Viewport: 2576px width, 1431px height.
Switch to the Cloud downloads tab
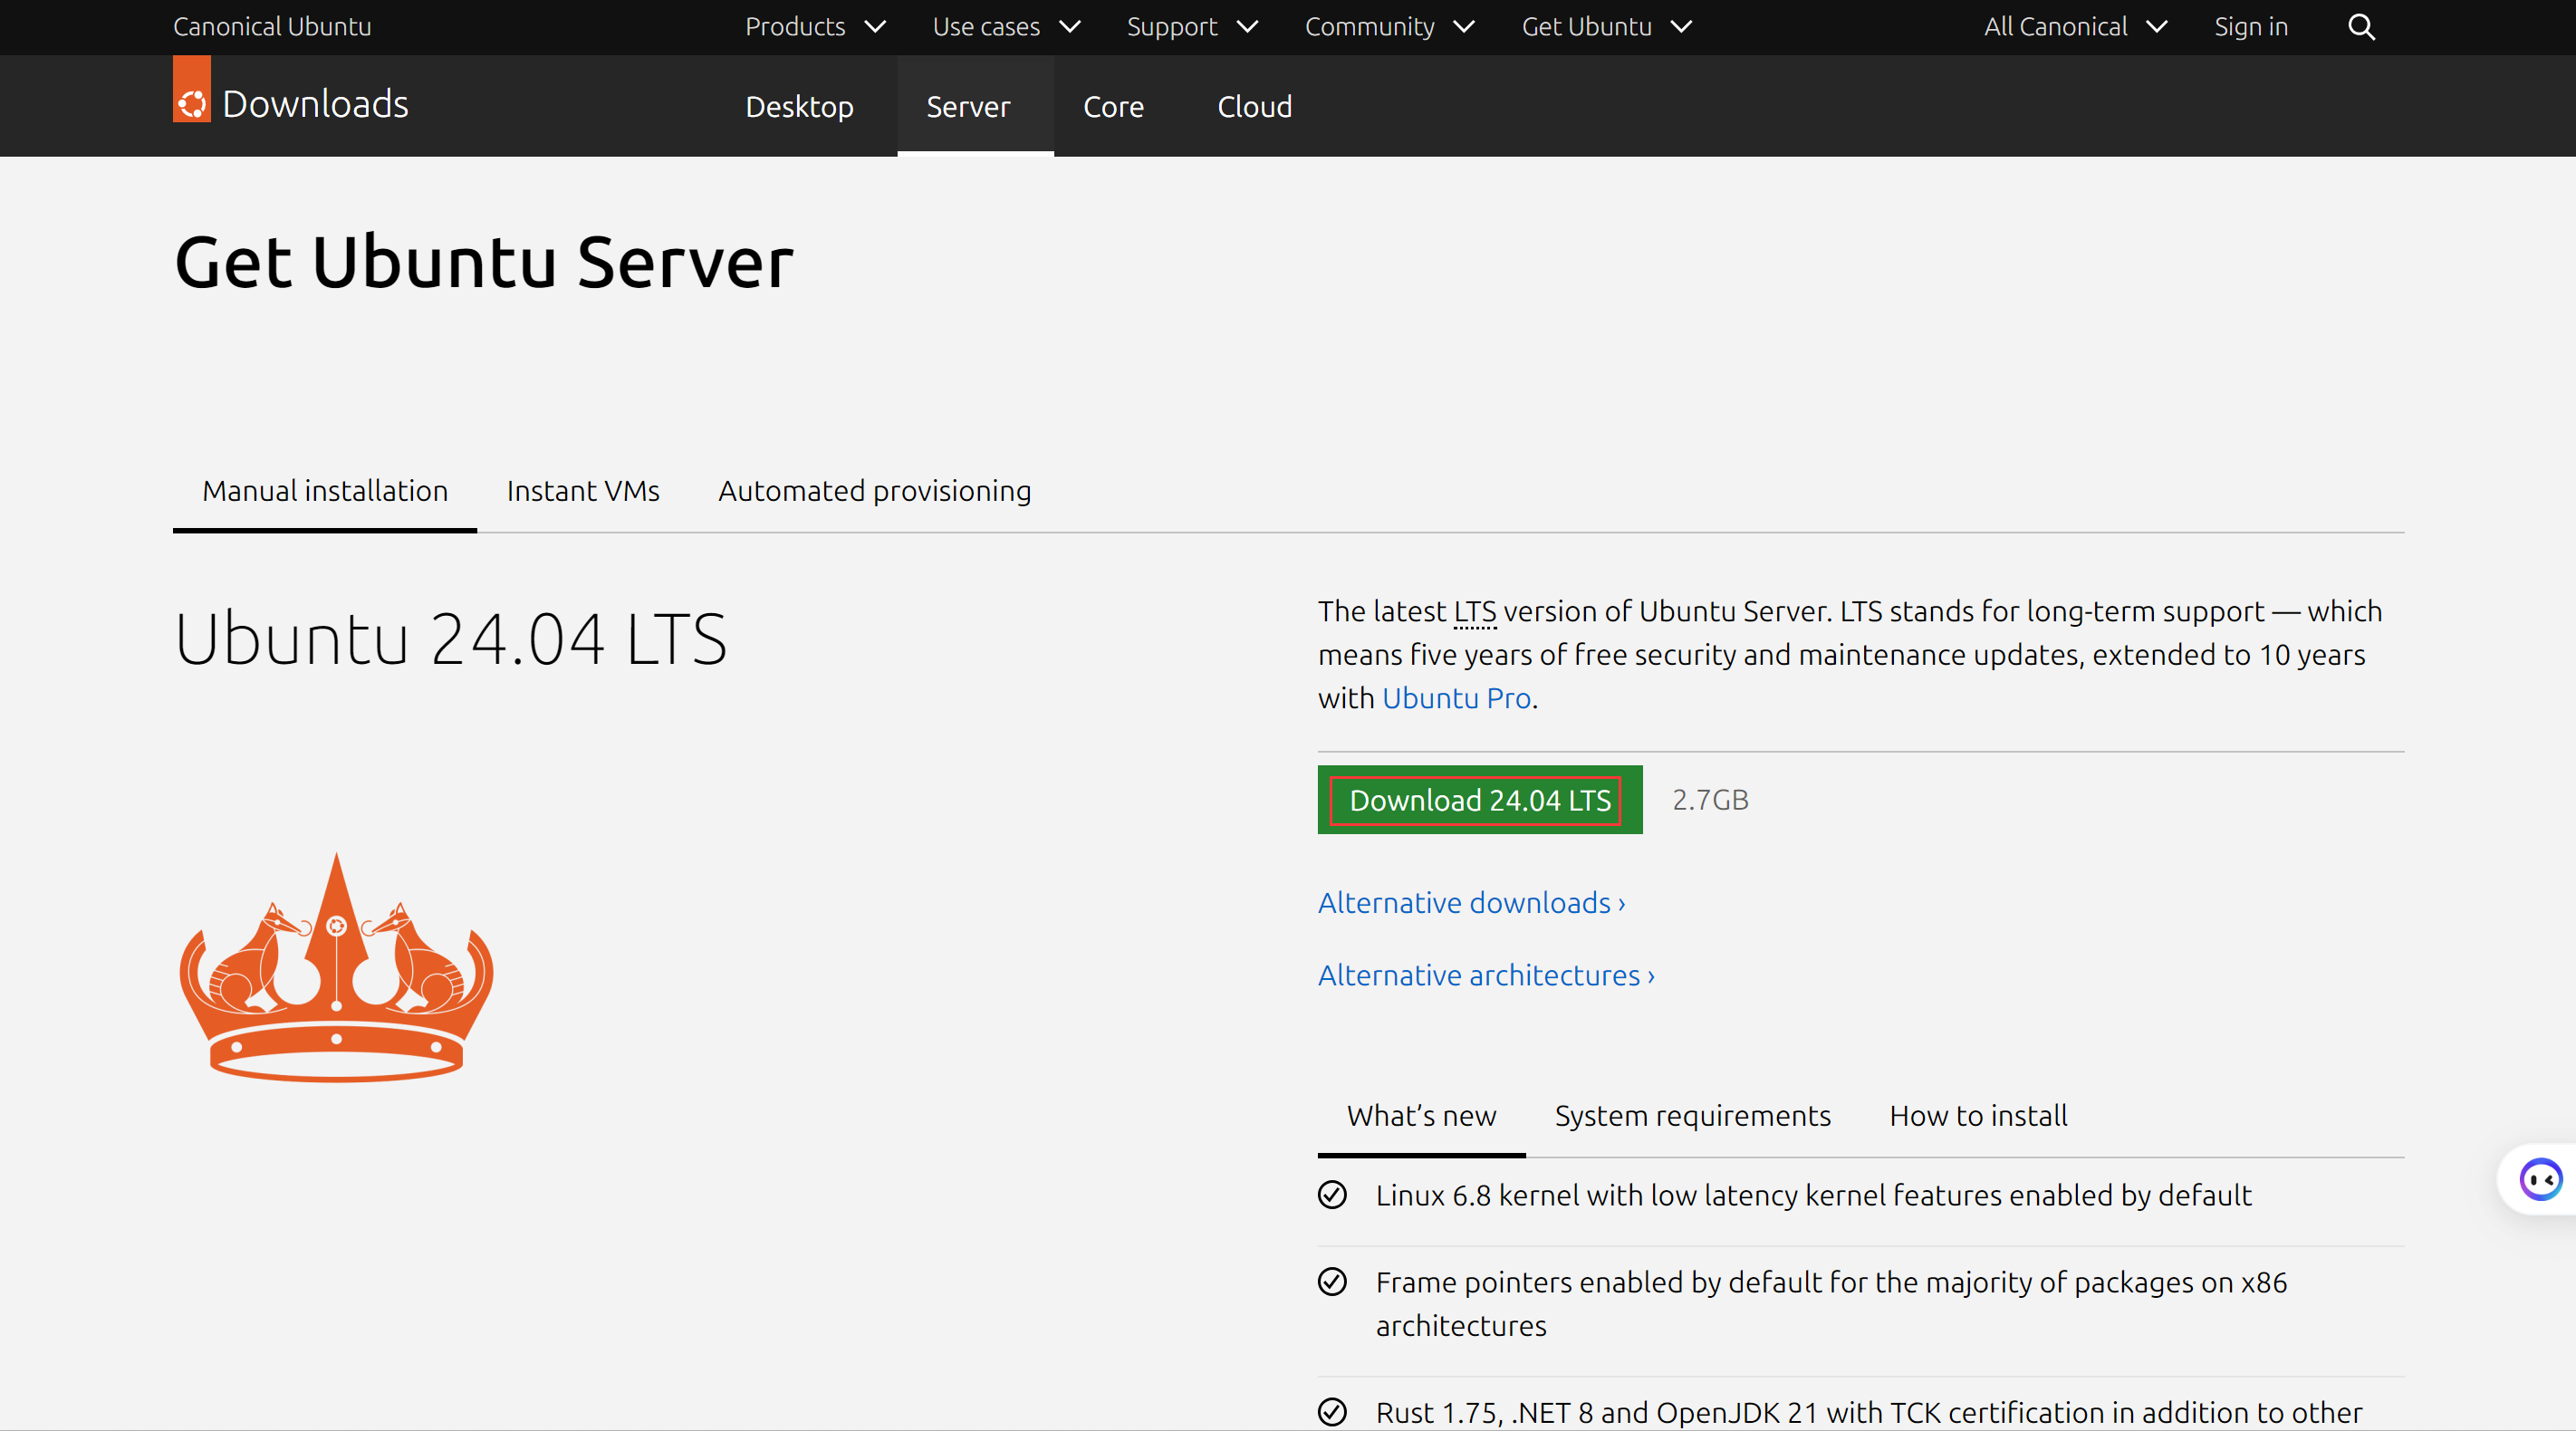[1254, 106]
